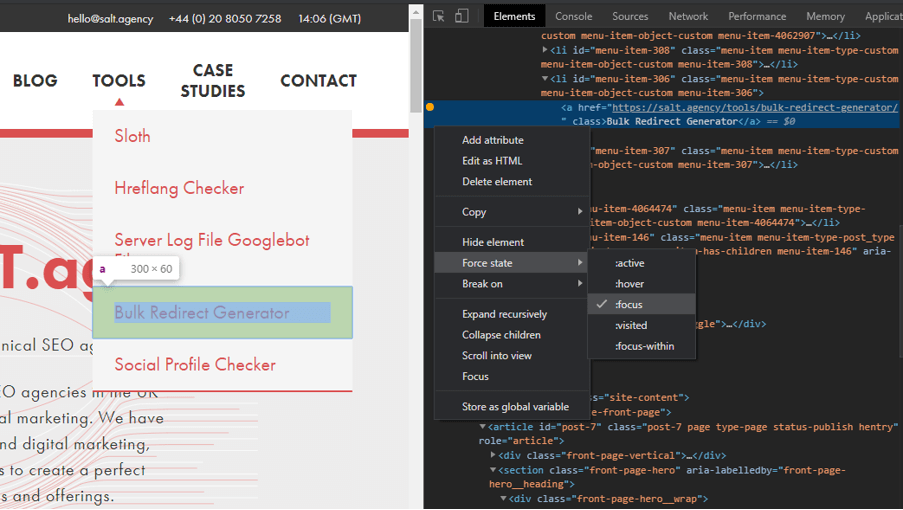Choose Expand recursively
This screenshot has height=510, width=903.
[512, 314]
